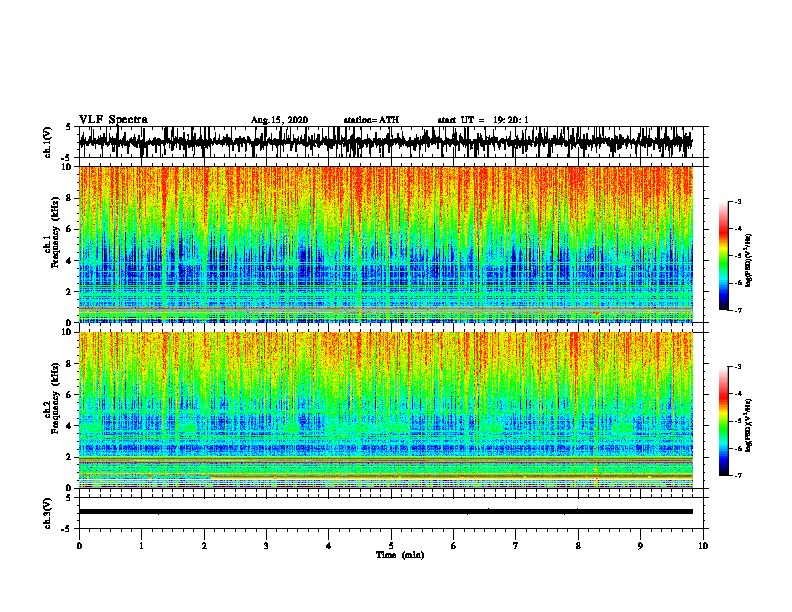This screenshot has height=612, width=792.
Task: Click the time axis tick label "6"
Action: tap(454, 546)
